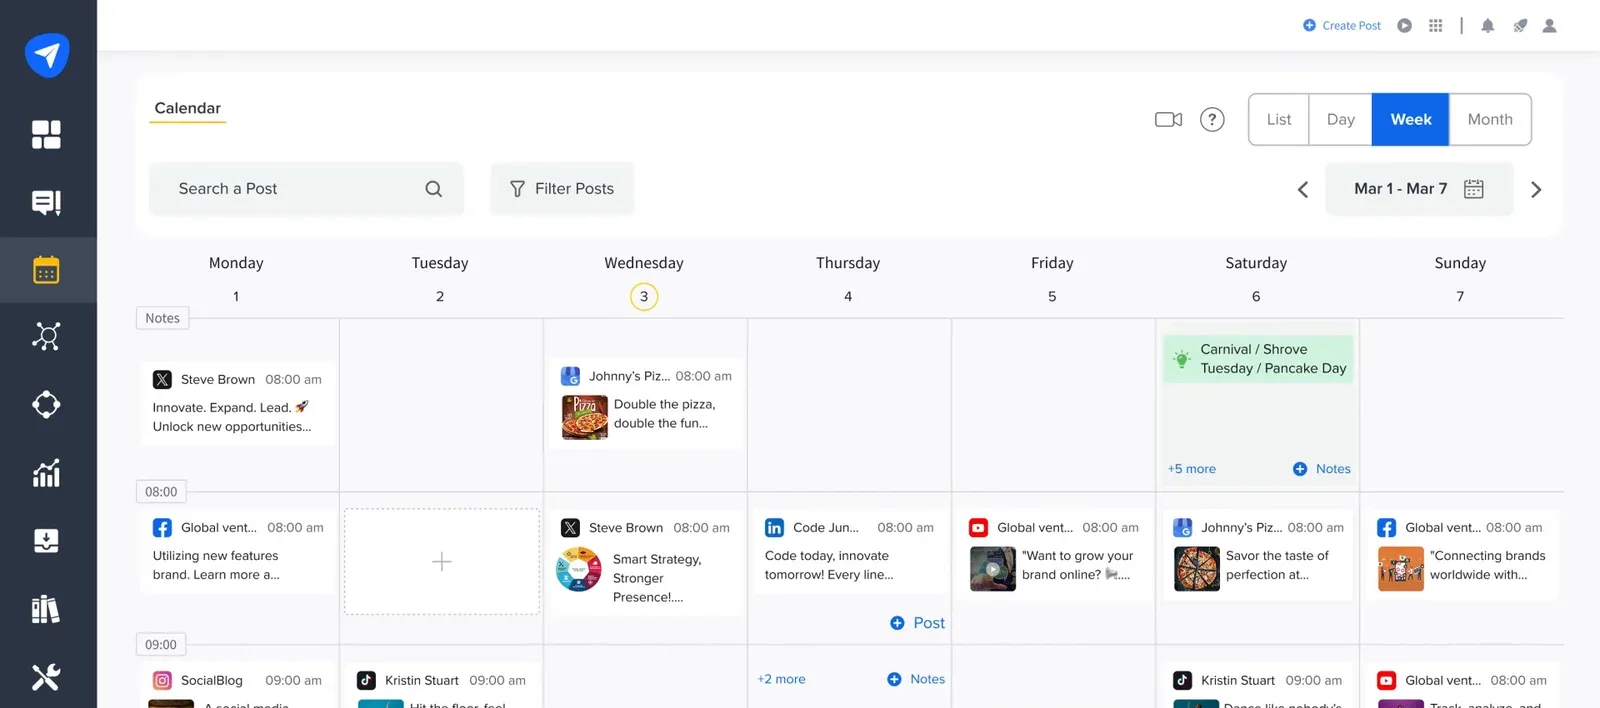Open the circular target icon in sidebar
1600x708 pixels.
coord(46,405)
